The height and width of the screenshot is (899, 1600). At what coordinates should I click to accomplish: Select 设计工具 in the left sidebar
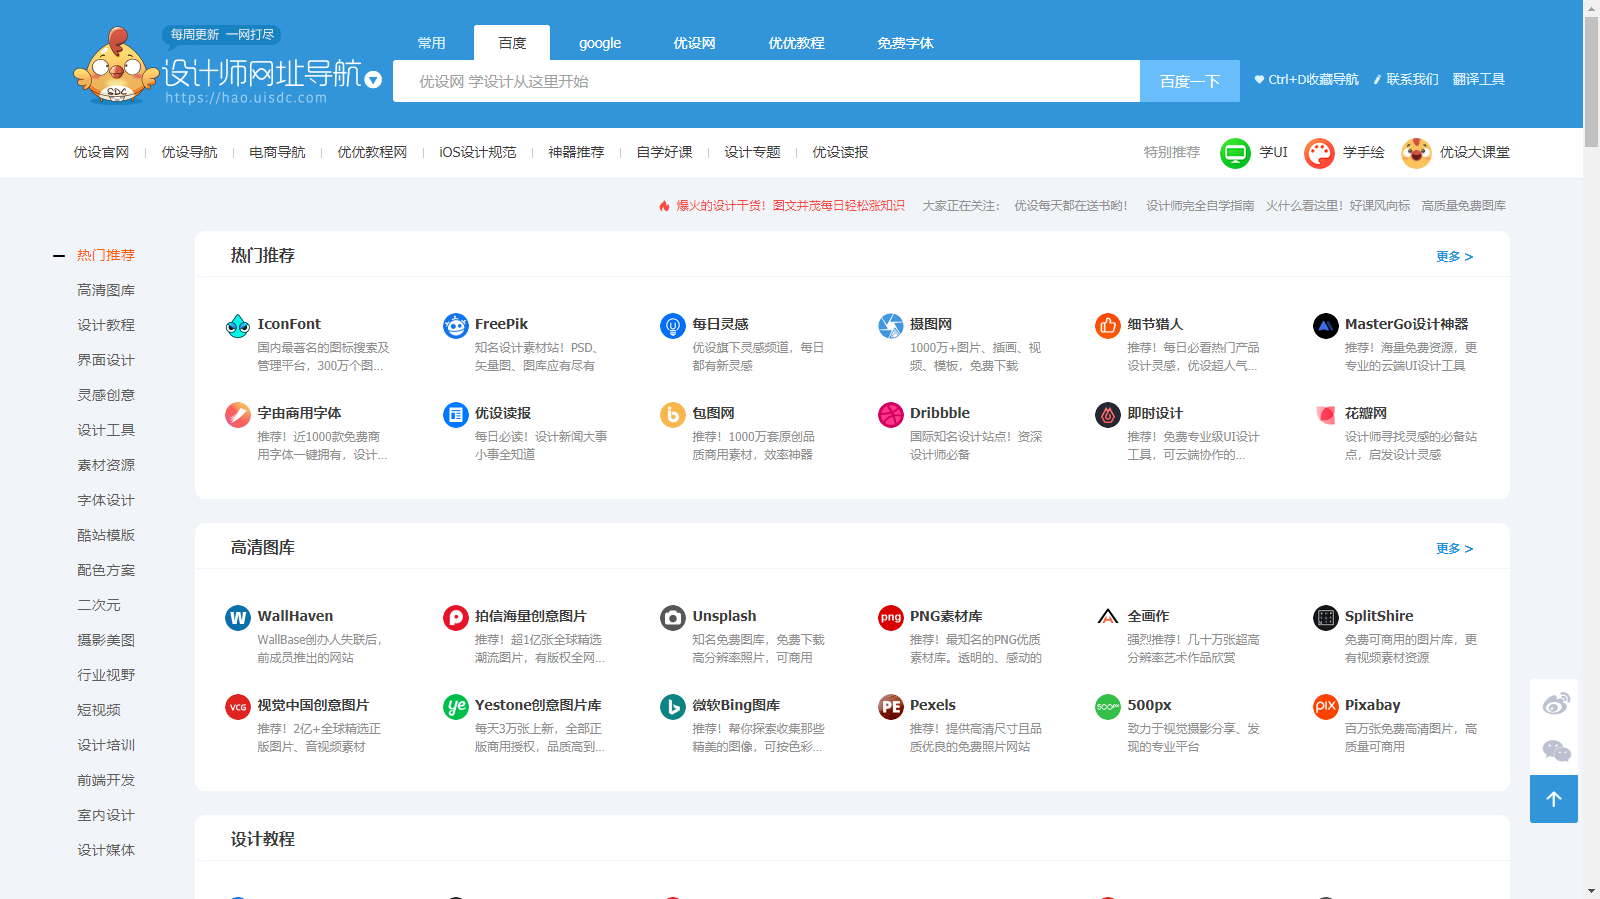[106, 430]
